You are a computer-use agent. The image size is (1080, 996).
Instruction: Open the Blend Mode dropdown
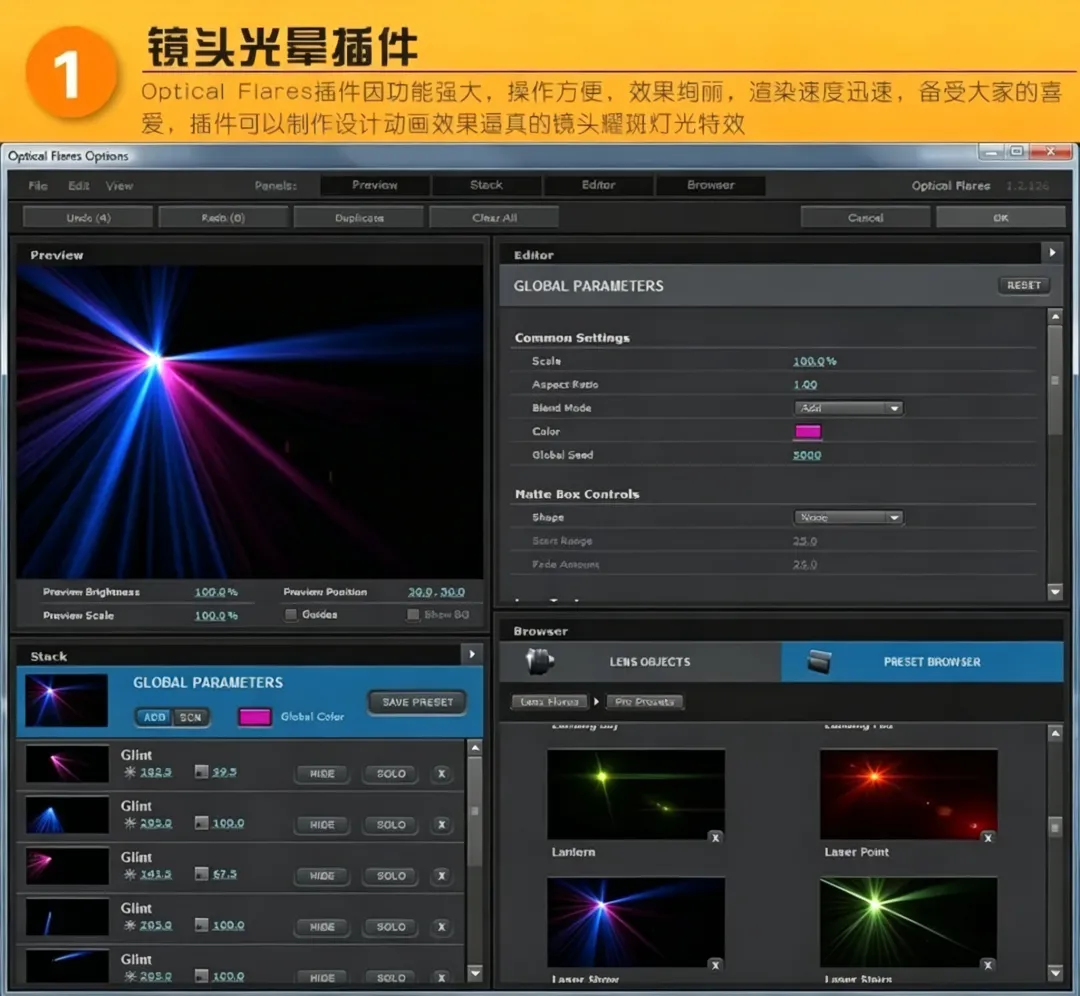(848, 408)
